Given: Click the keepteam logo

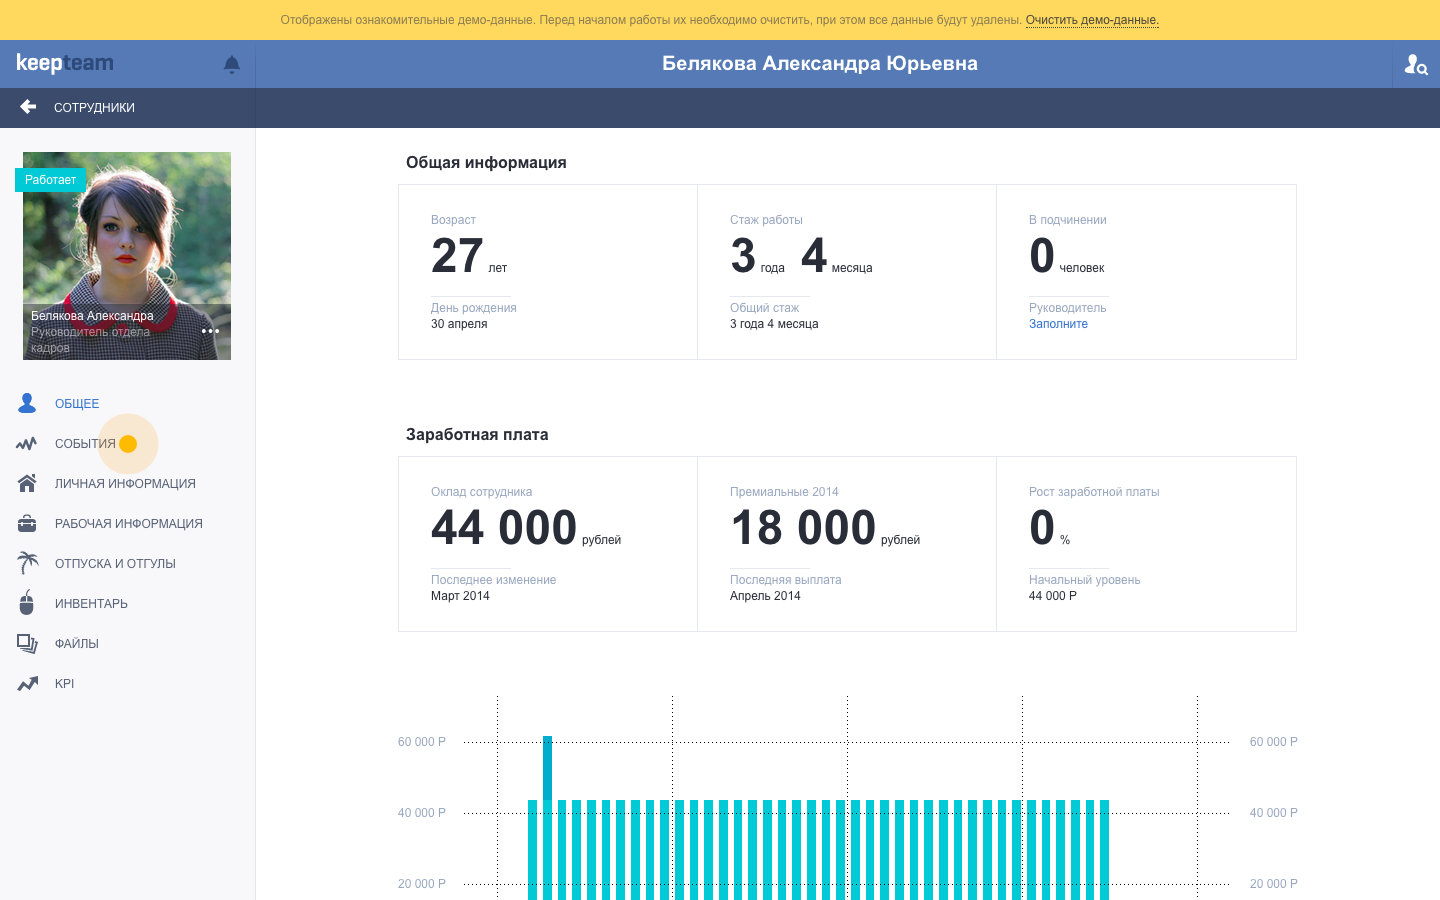Looking at the screenshot, I should pos(65,63).
